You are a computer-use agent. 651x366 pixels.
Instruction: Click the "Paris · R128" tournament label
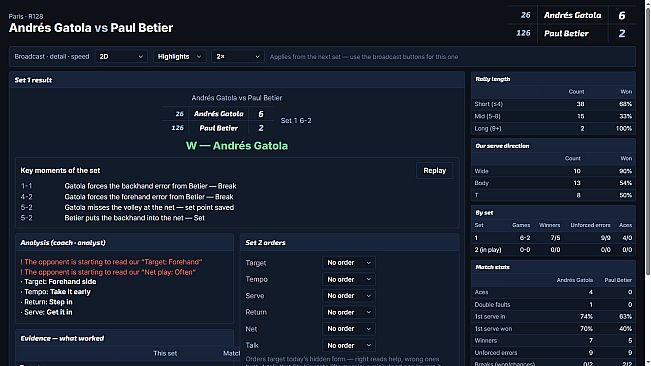point(26,16)
